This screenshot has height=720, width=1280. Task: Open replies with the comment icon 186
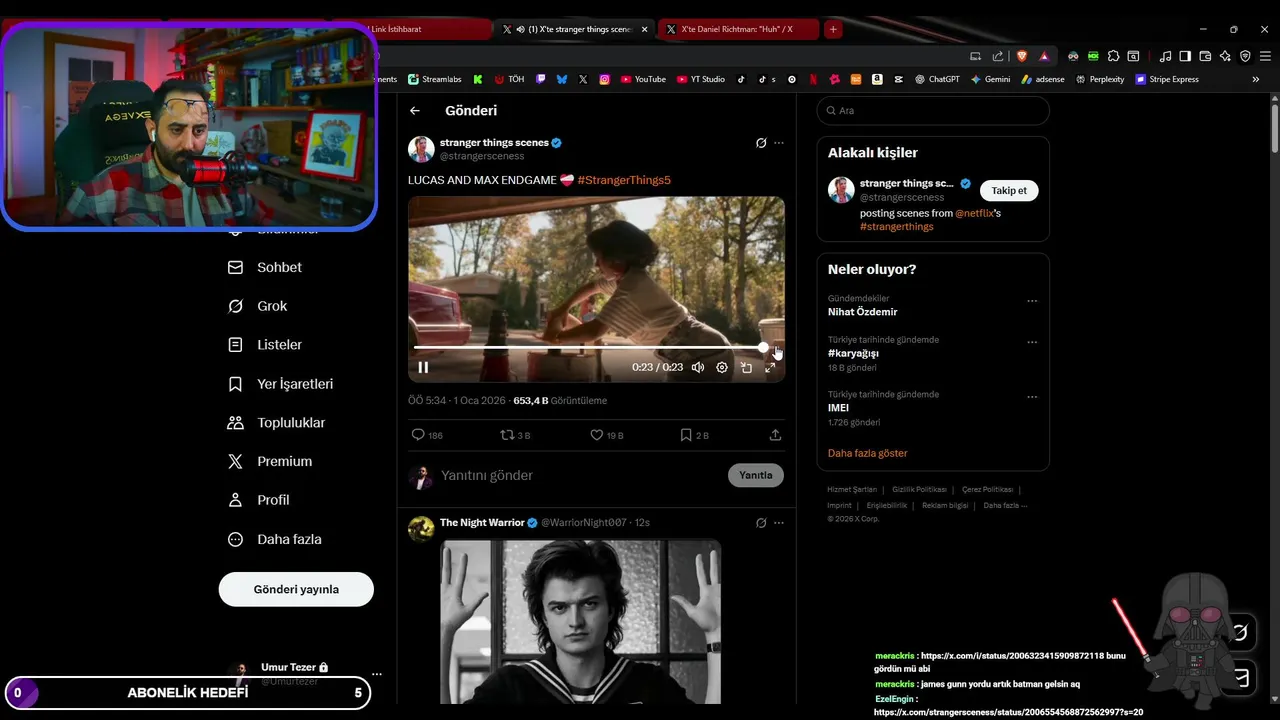[427, 435]
